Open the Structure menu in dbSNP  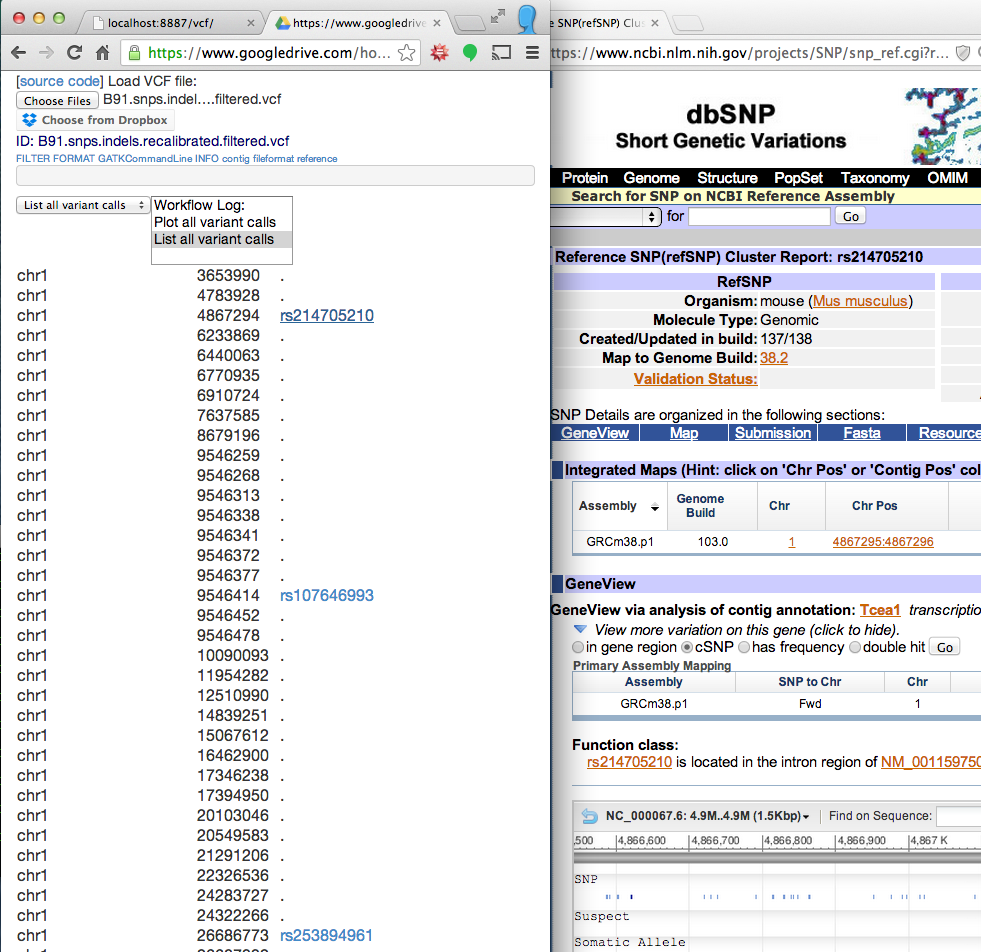(x=727, y=178)
